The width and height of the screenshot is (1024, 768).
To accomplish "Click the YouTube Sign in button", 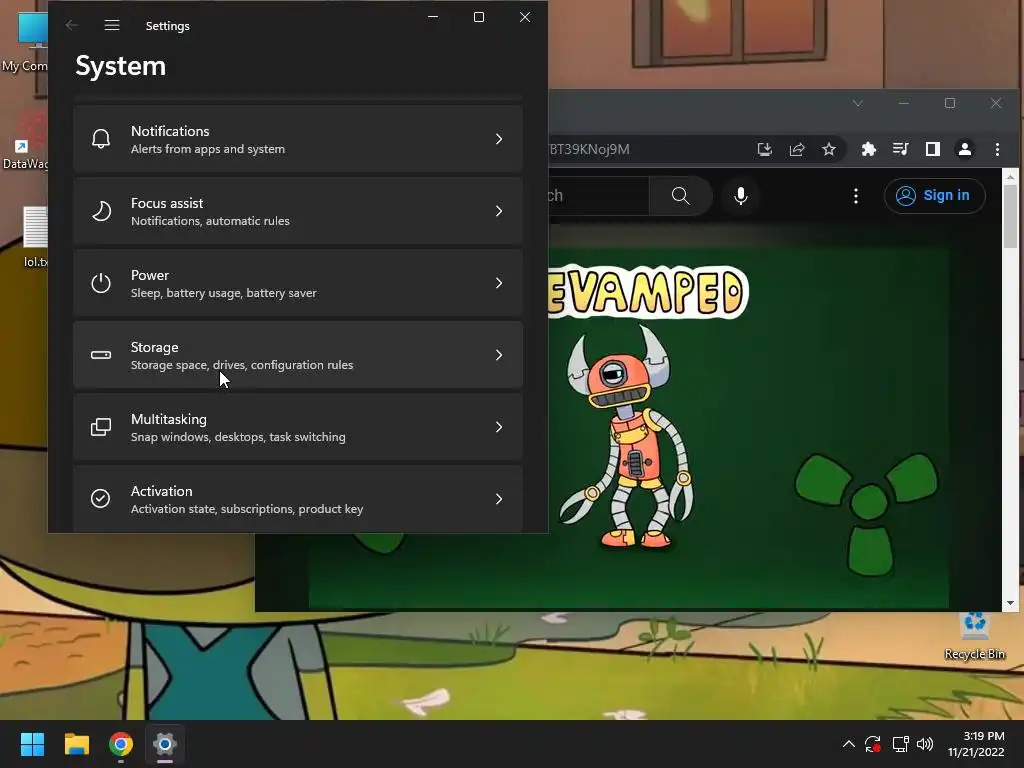I will tap(934, 195).
